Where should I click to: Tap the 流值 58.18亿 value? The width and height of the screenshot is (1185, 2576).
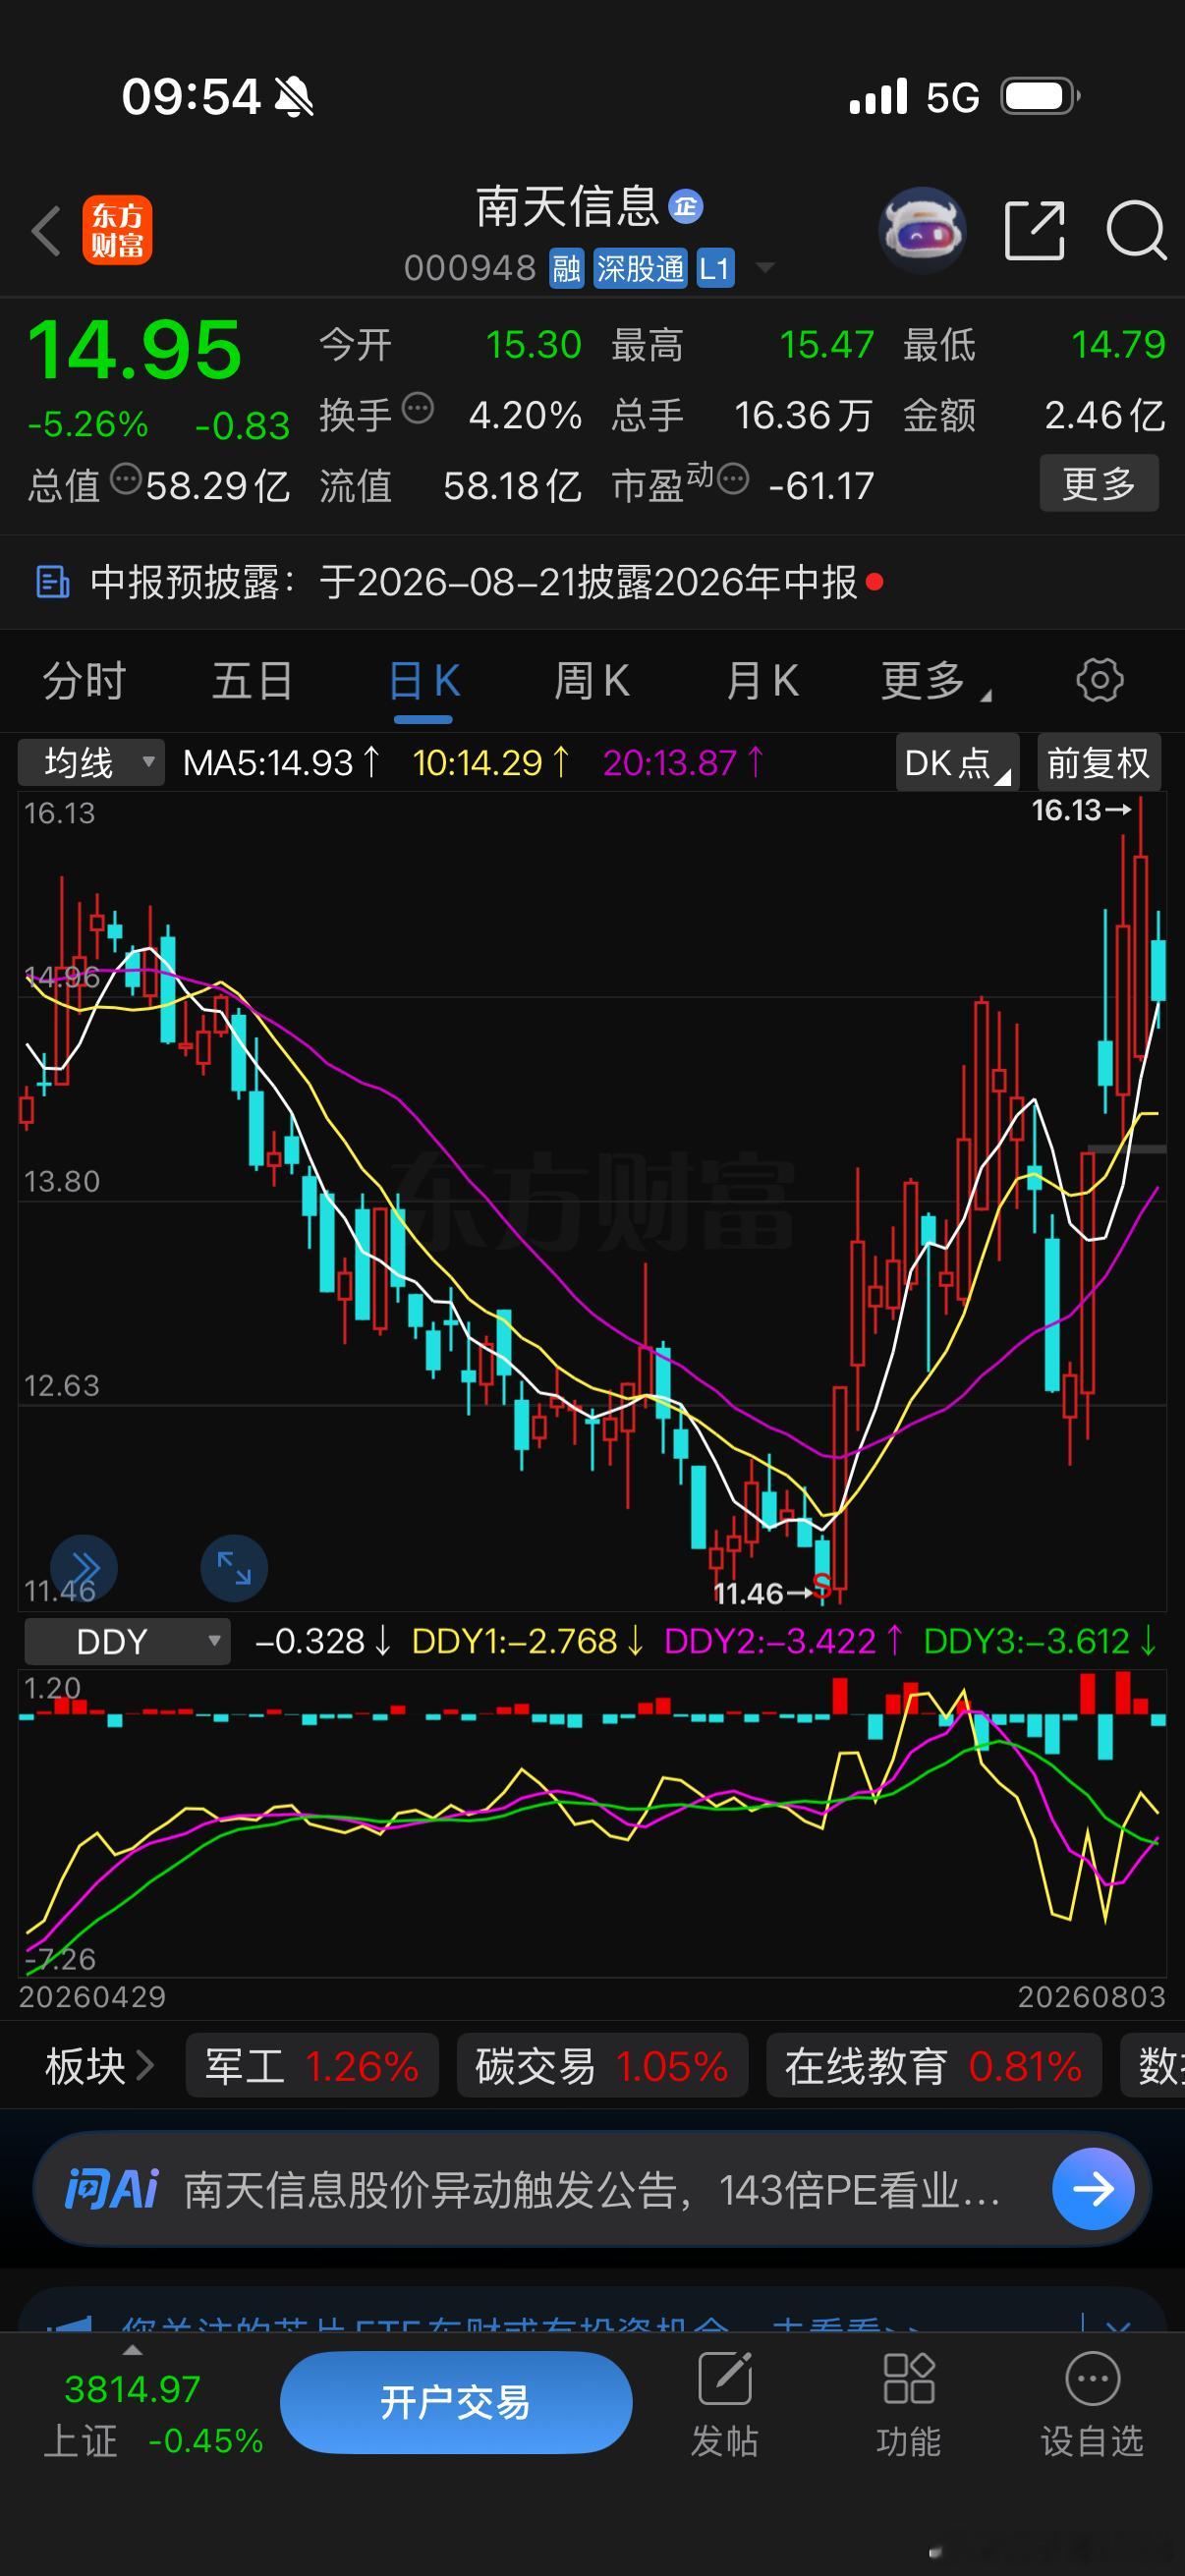tap(512, 486)
